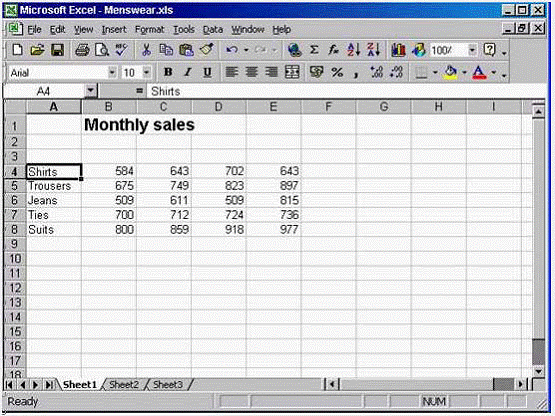This screenshot has height=416, width=555.
Task: Click the Save floppy disk icon
Action: tap(57, 50)
